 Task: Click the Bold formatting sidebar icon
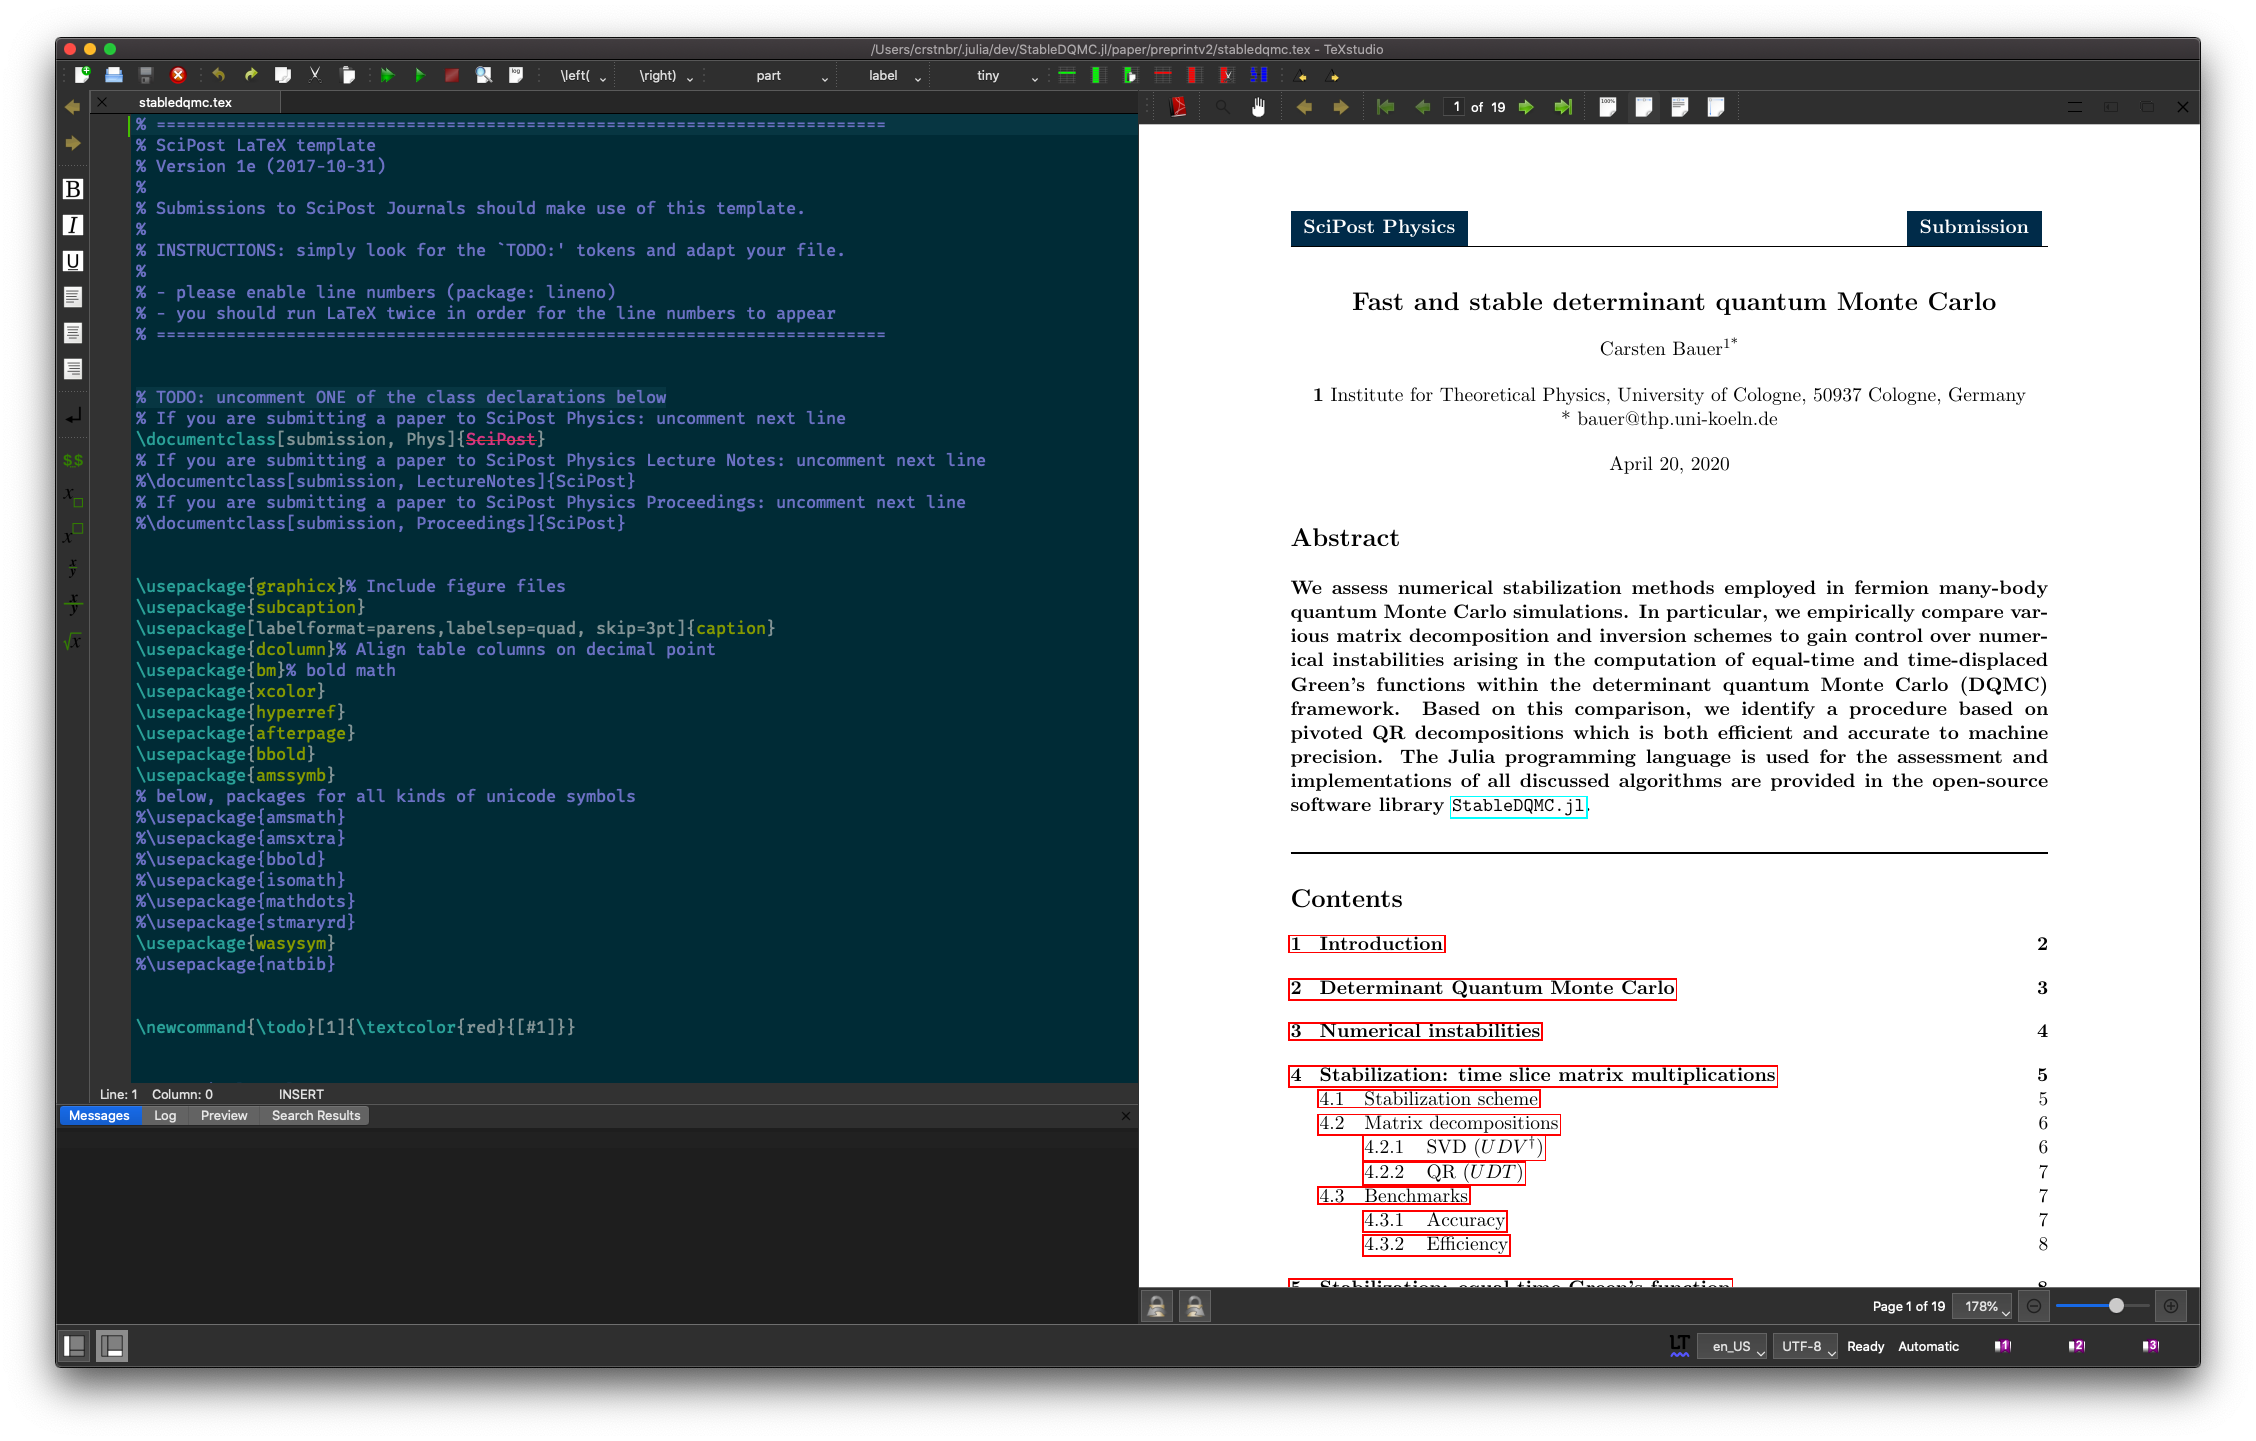coord(73,189)
